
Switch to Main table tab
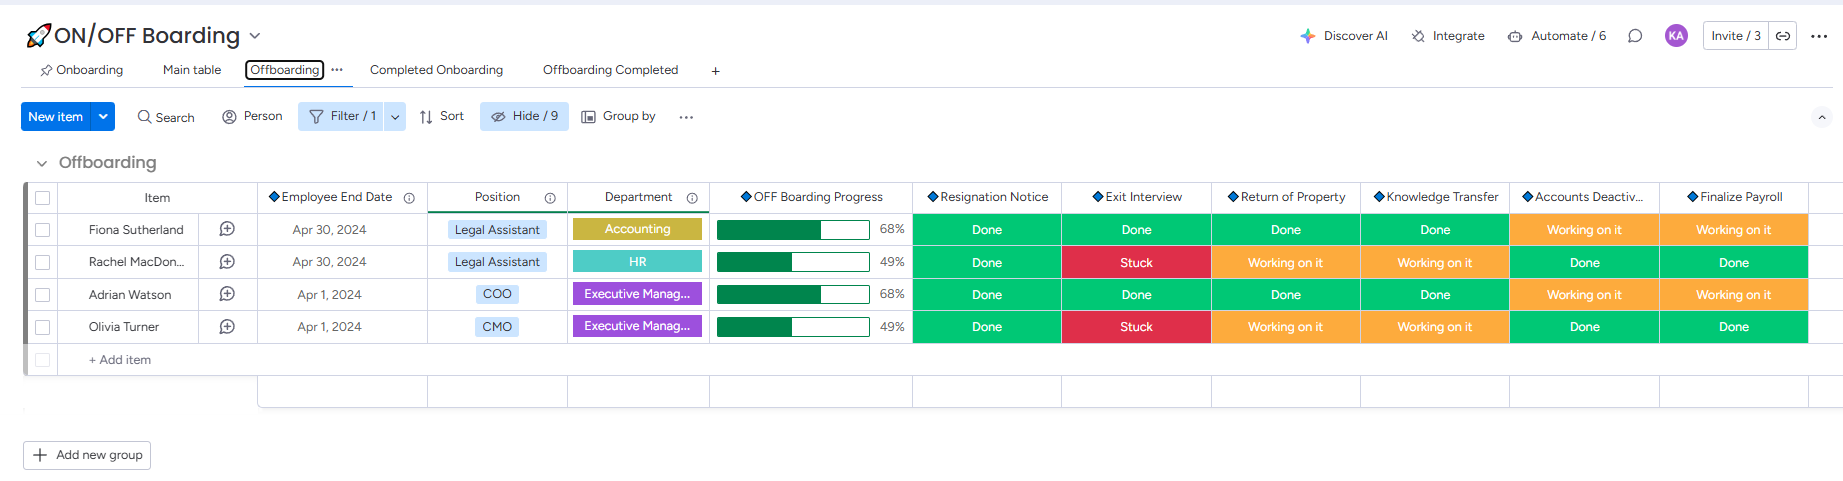[x=192, y=70]
